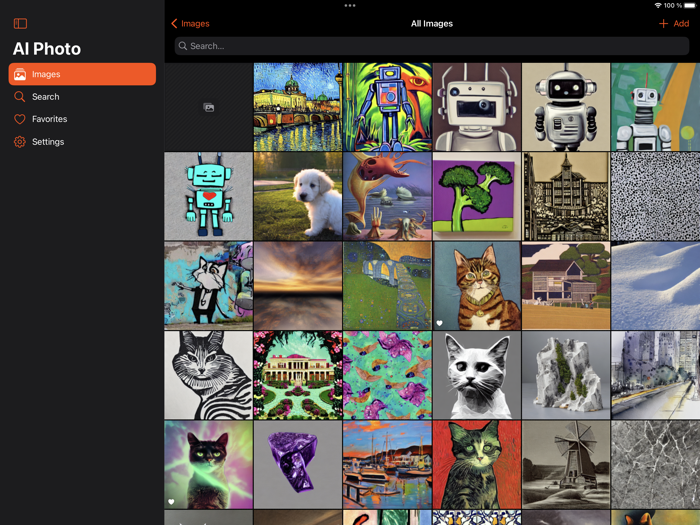Click the Search... input field
This screenshot has width=700, height=525.
tap(432, 46)
